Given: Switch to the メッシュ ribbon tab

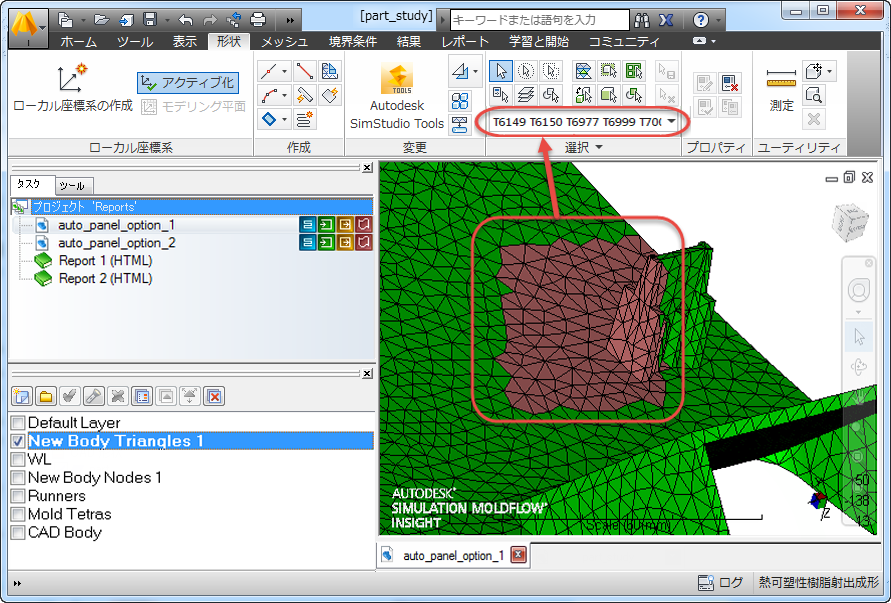Looking at the screenshot, I should [x=284, y=41].
